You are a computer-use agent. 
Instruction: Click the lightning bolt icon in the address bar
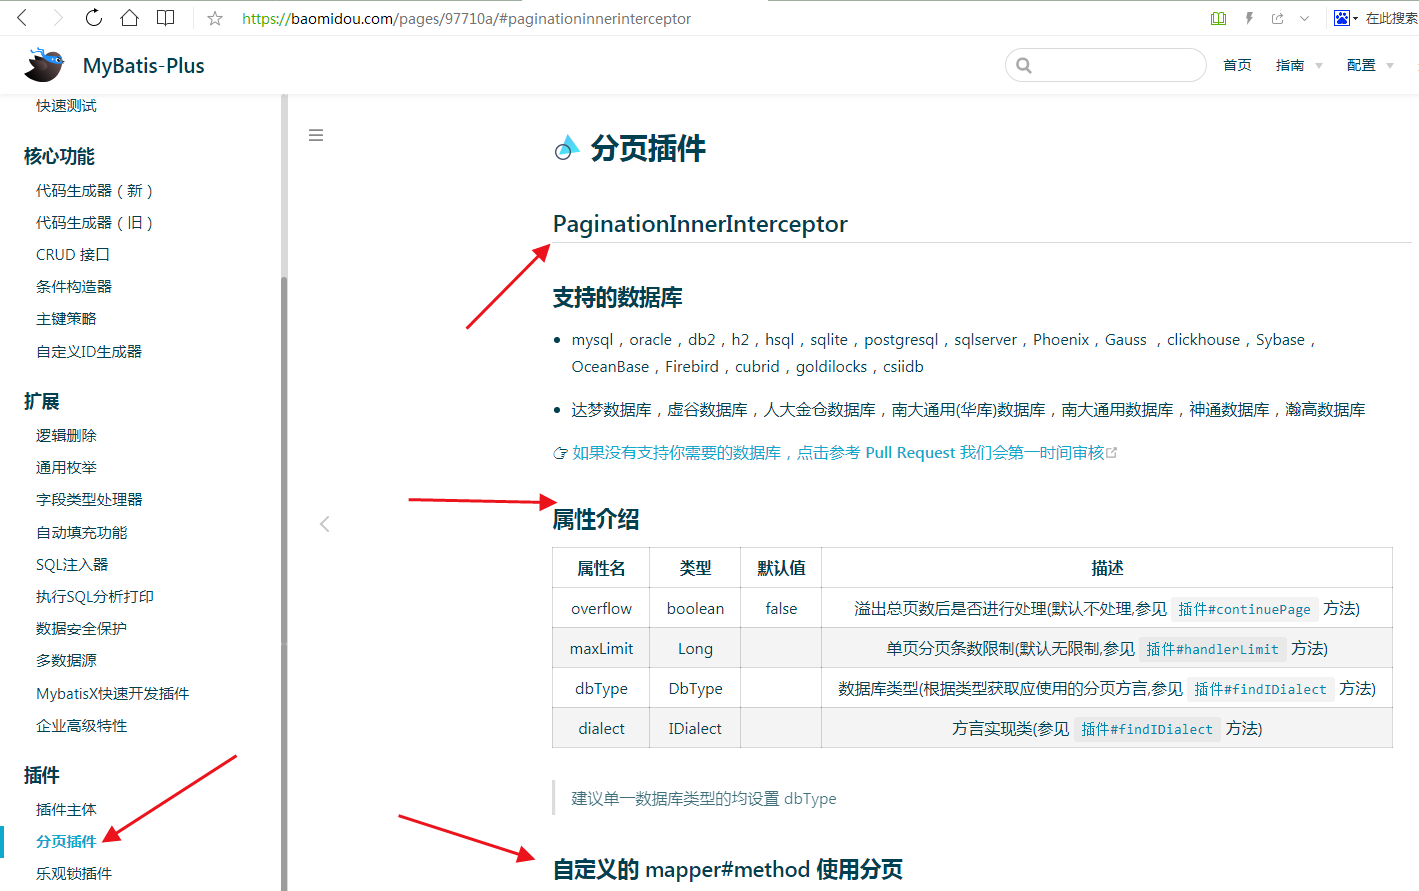pos(1249,18)
